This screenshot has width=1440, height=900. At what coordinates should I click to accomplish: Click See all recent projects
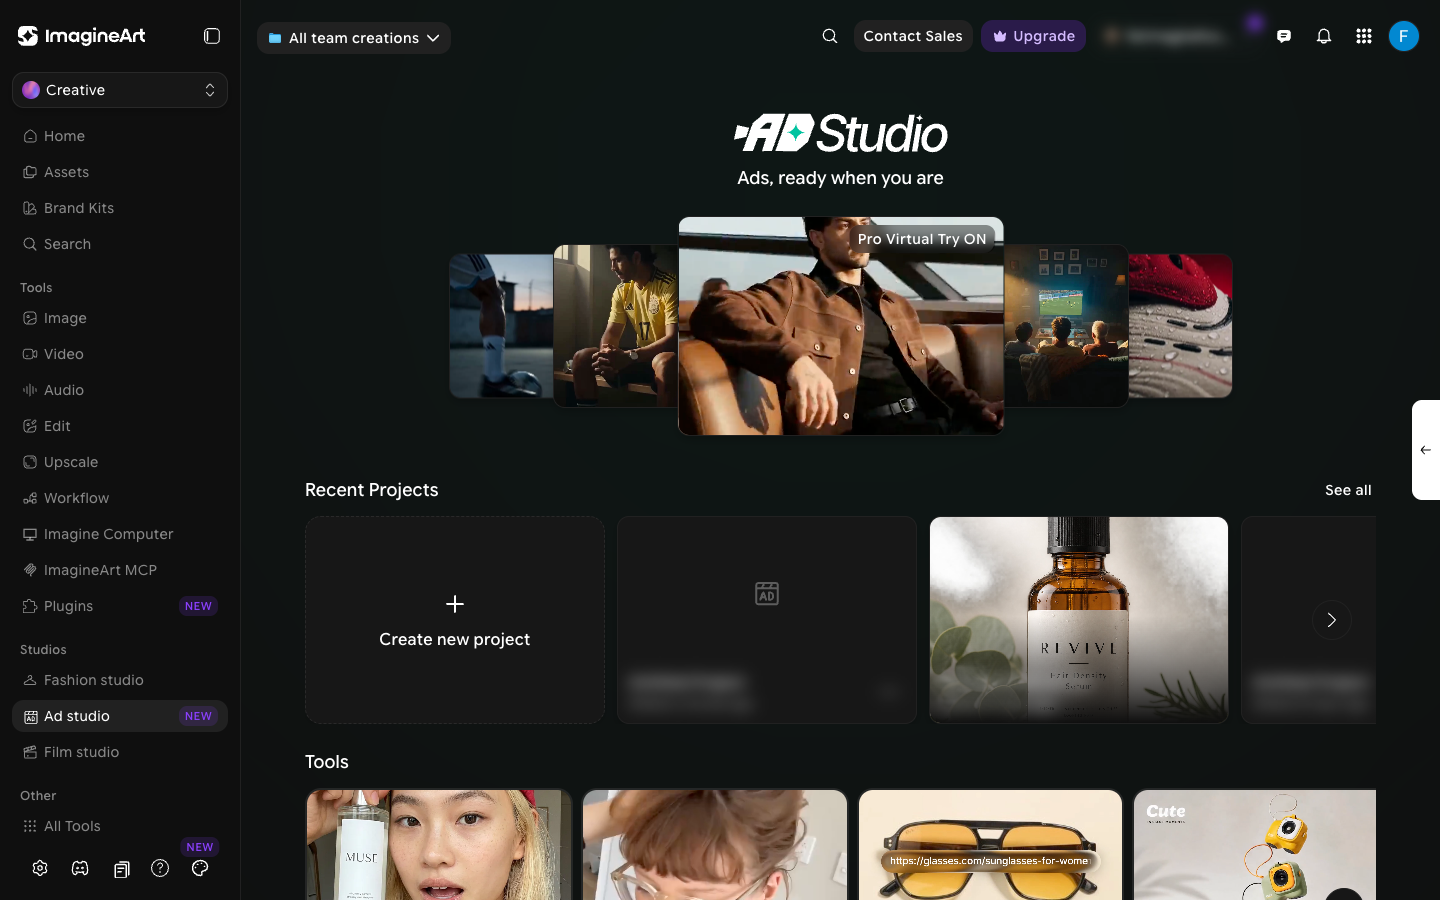click(x=1348, y=490)
